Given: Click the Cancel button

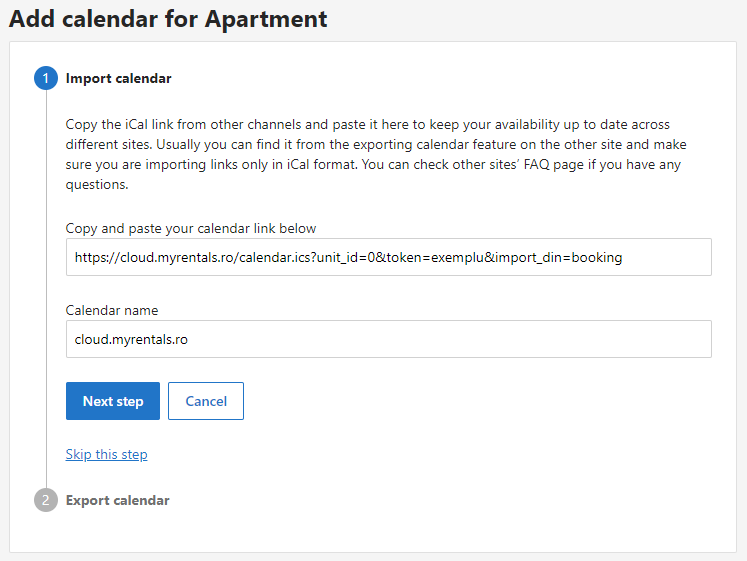Looking at the screenshot, I should pyautogui.click(x=206, y=401).
